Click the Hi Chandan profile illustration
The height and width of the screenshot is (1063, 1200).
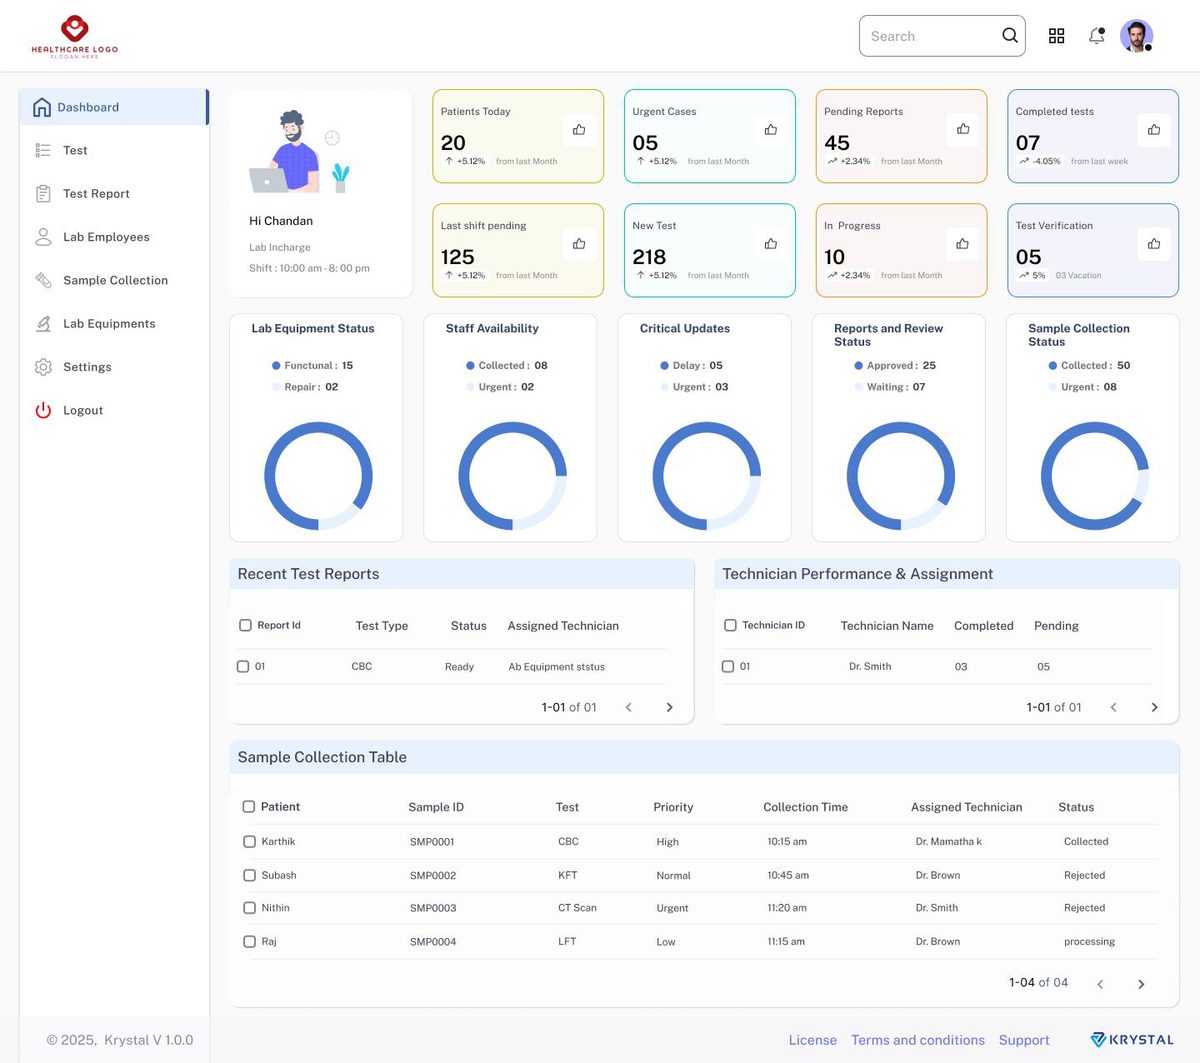300,152
